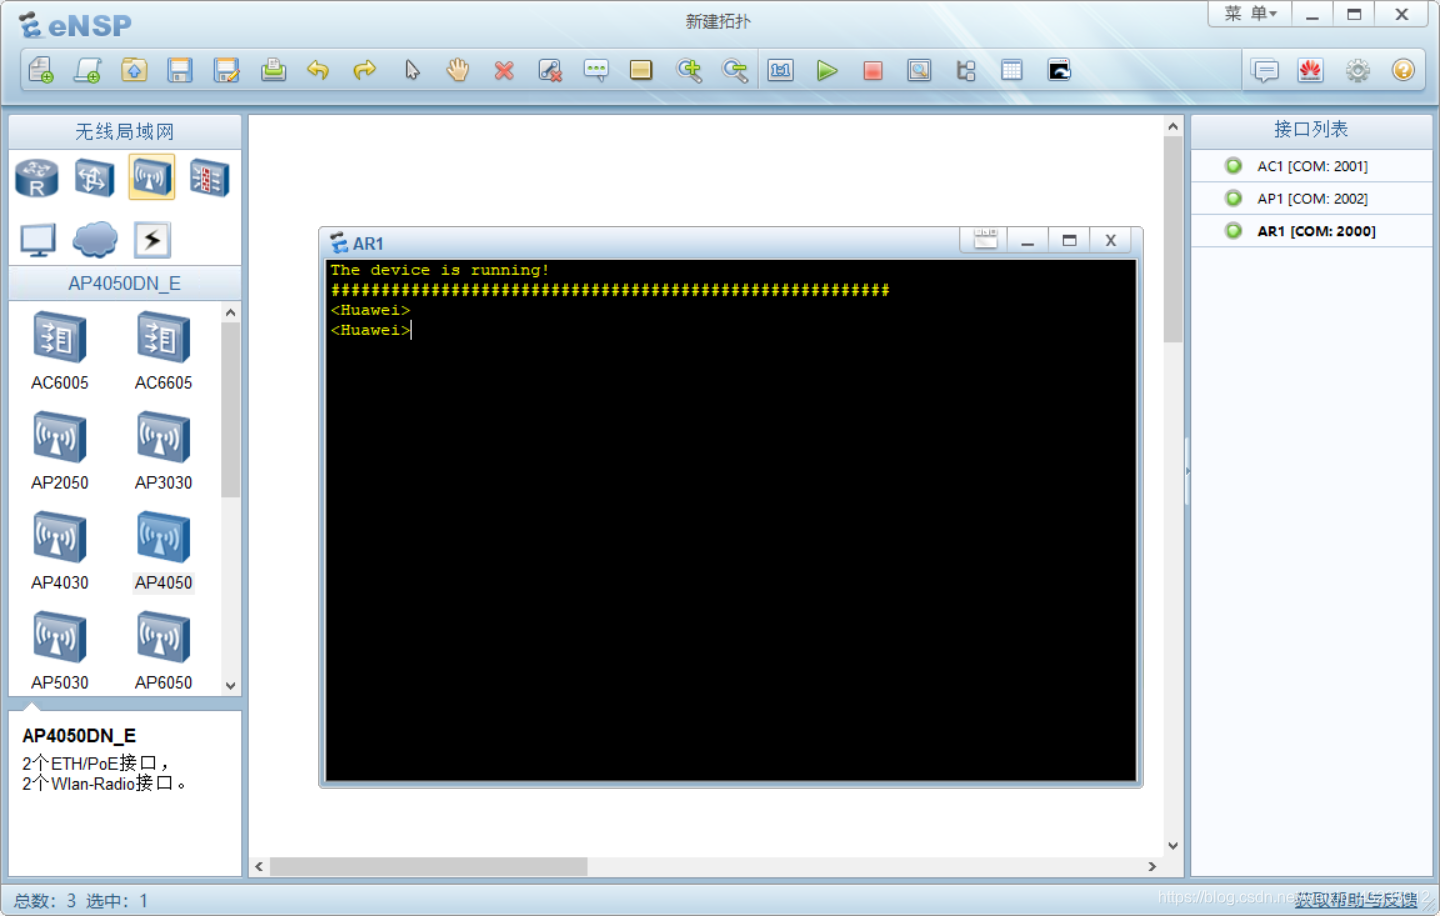Select the switch device category
The width and height of the screenshot is (1440, 916).
click(94, 178)
